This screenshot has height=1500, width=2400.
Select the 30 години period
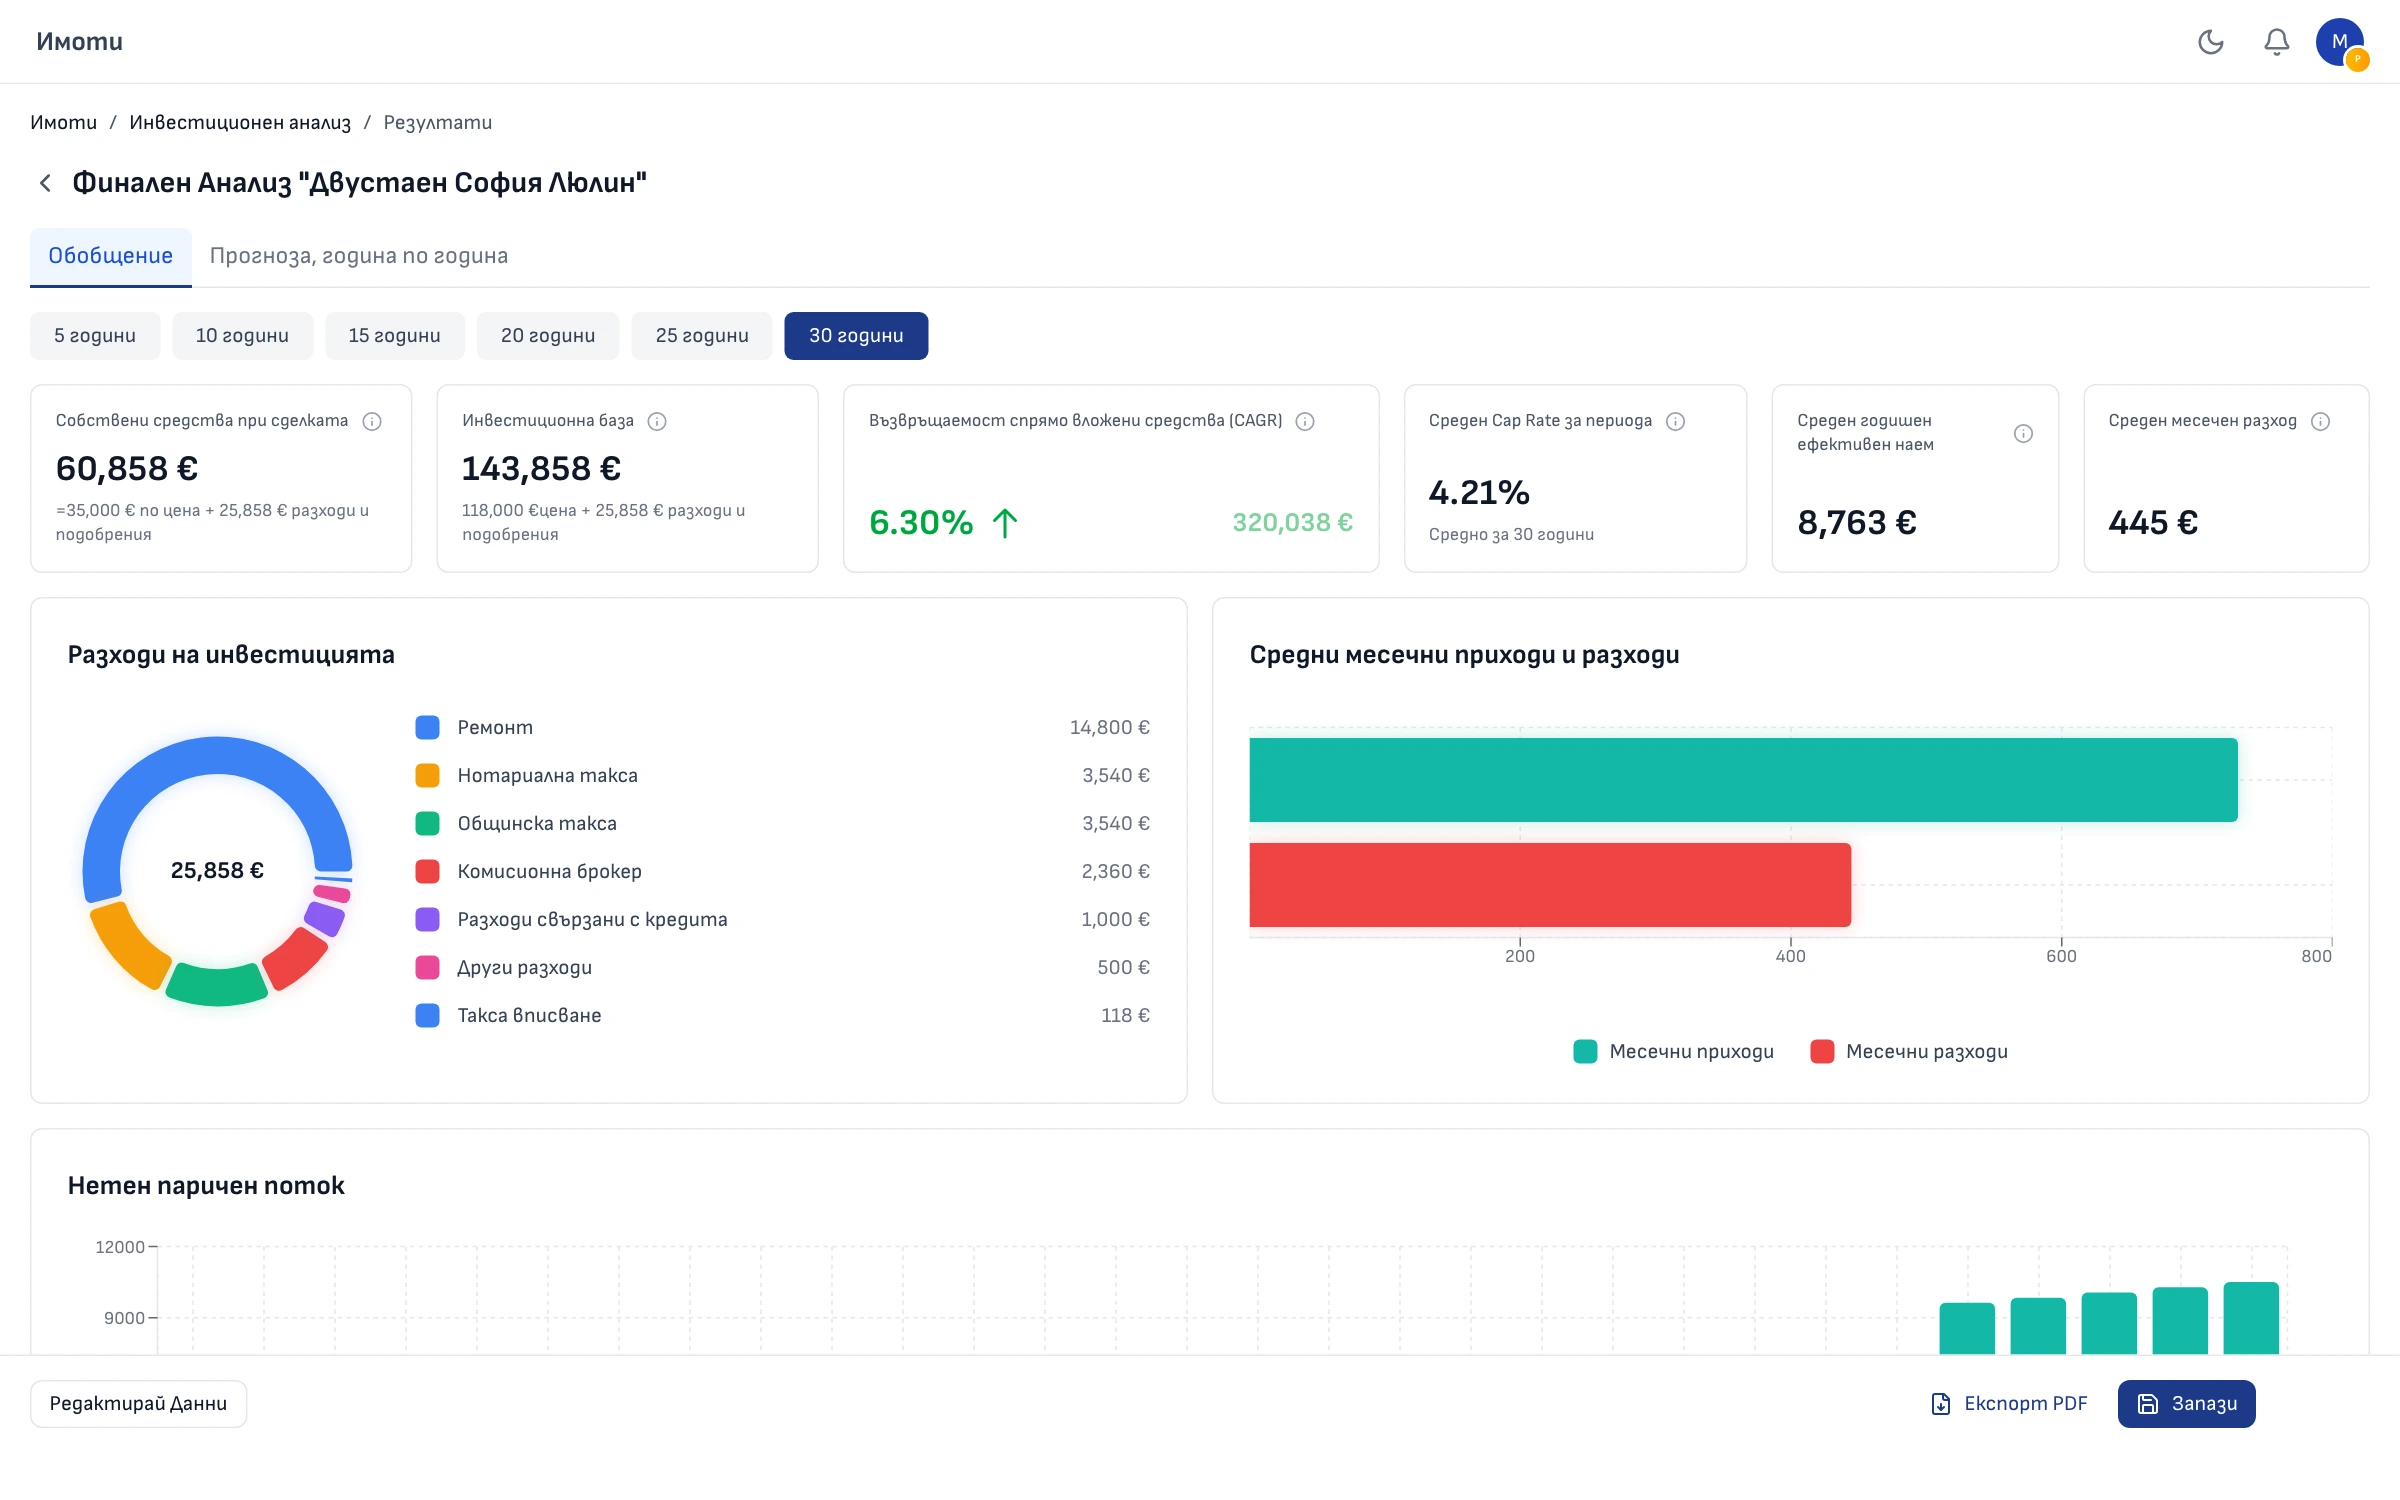tap(856, 336)
